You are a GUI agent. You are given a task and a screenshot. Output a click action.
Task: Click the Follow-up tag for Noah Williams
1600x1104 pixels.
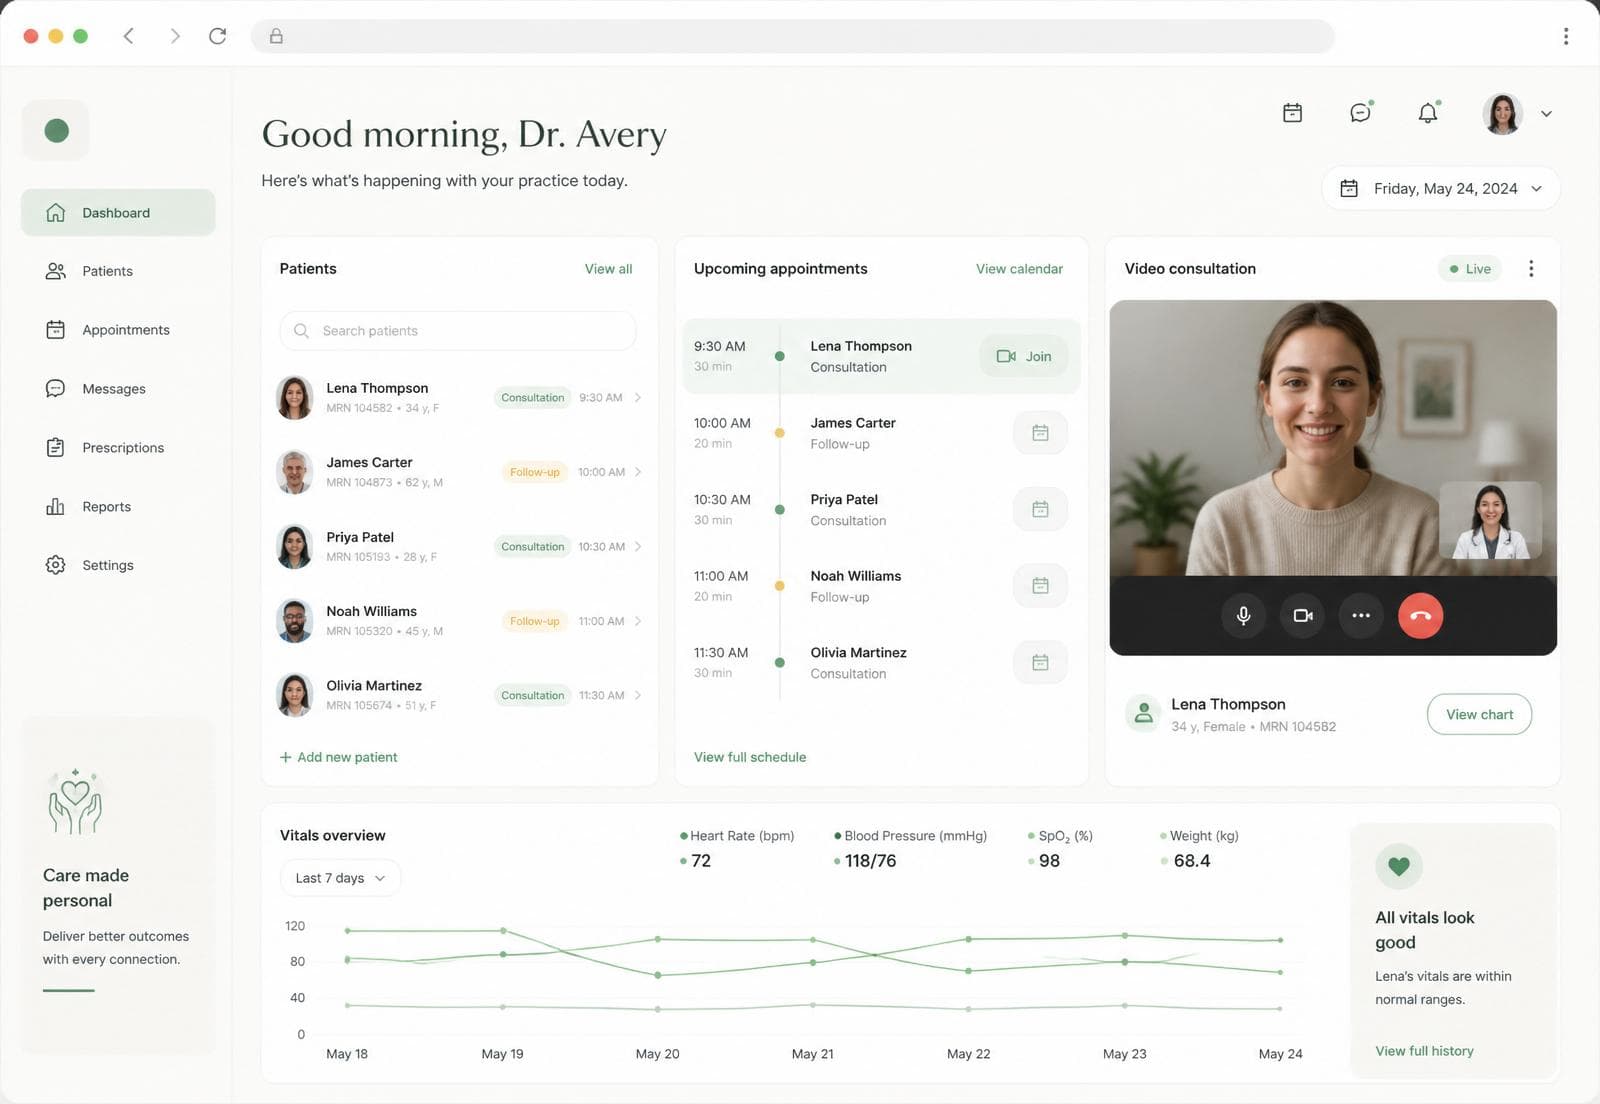(534, 621)
